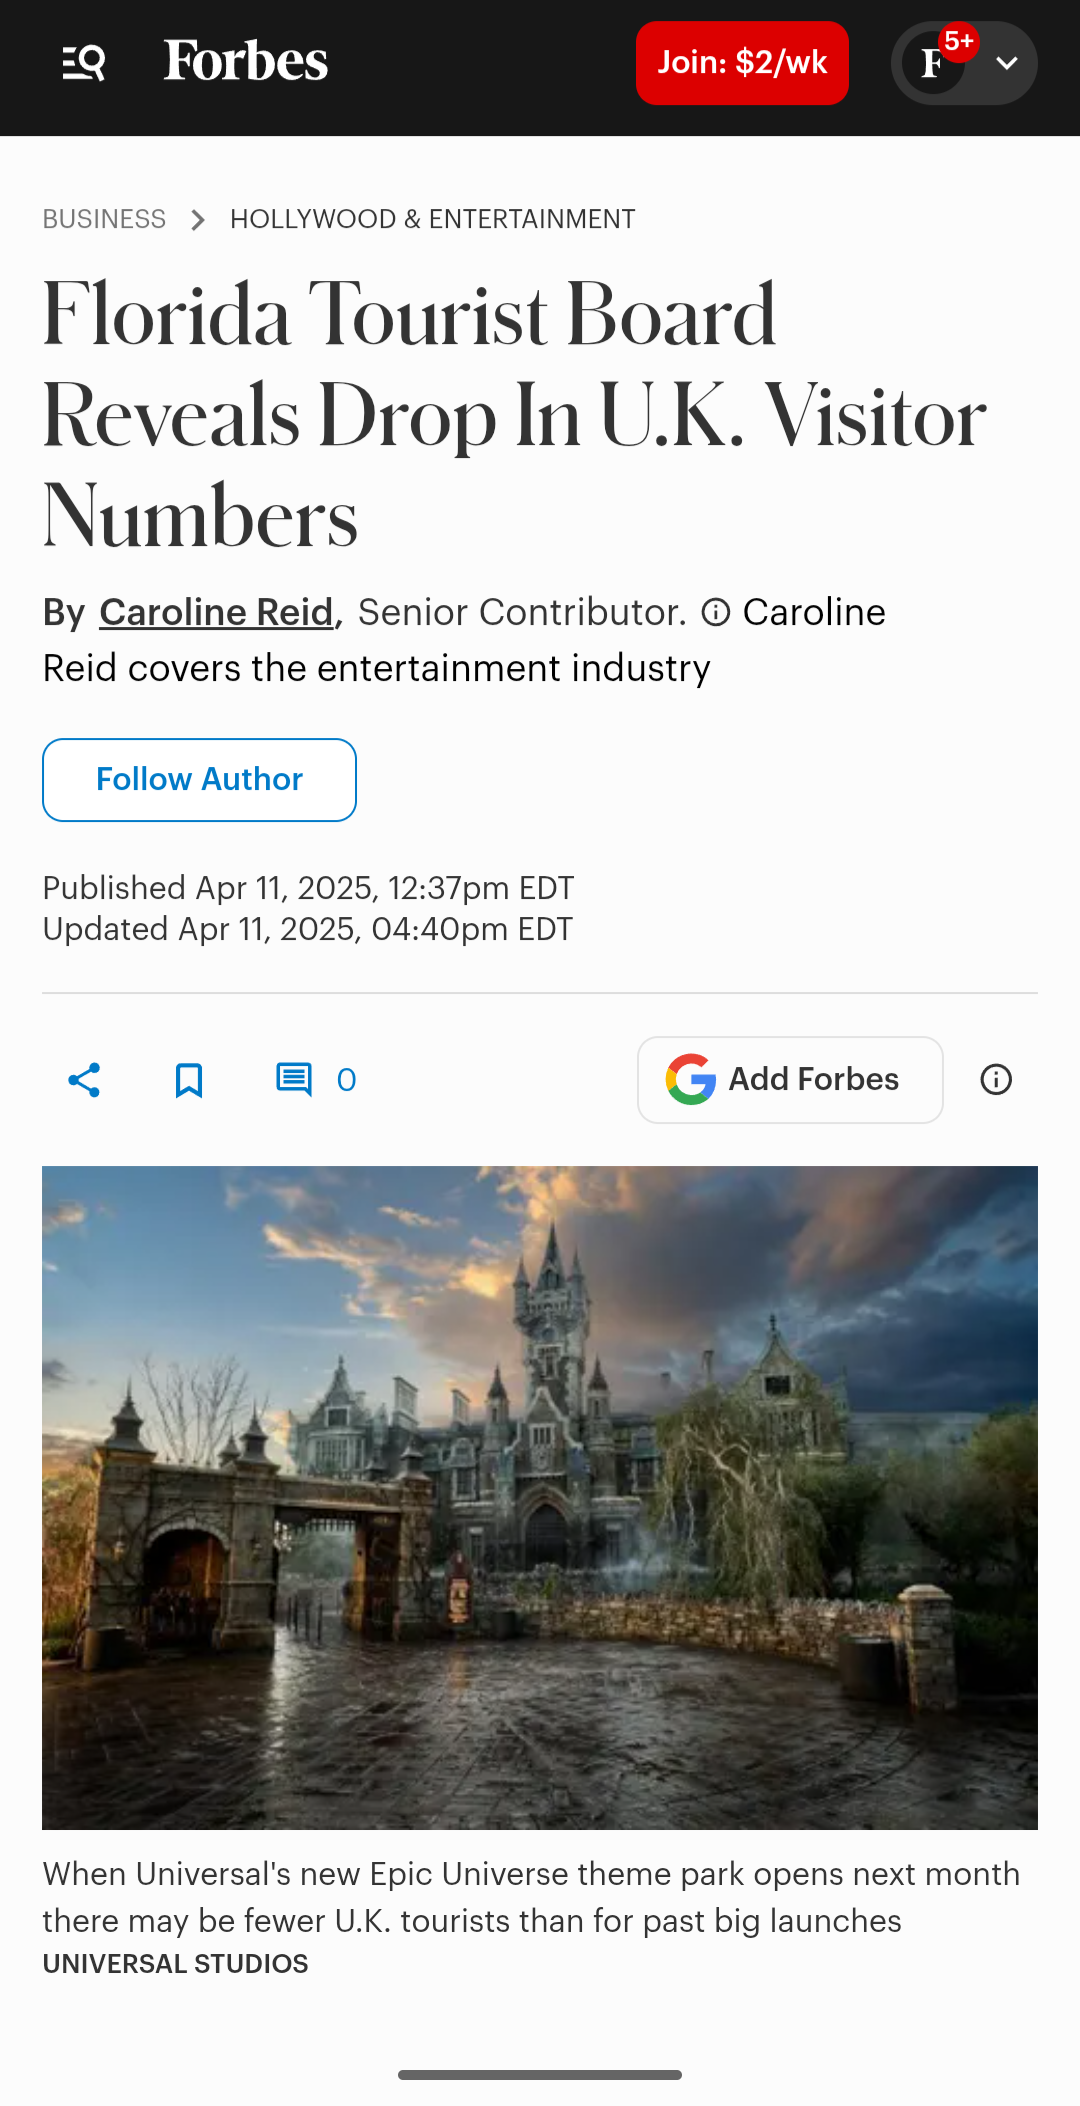The image size is (1080, 2106).
Task: Open the comments icon
Action: point(294,1080)
